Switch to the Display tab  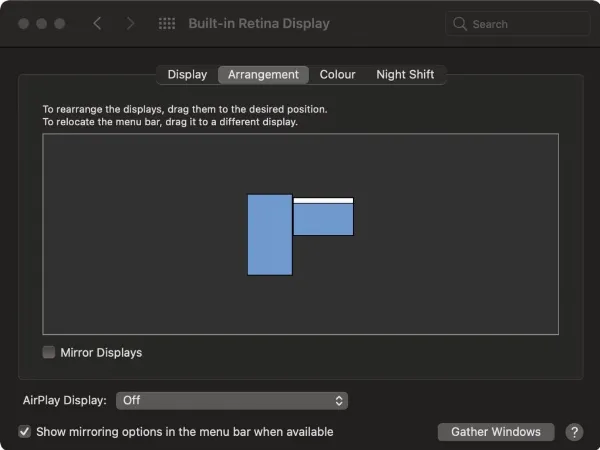pyautogui.click(x=187, y=74)
